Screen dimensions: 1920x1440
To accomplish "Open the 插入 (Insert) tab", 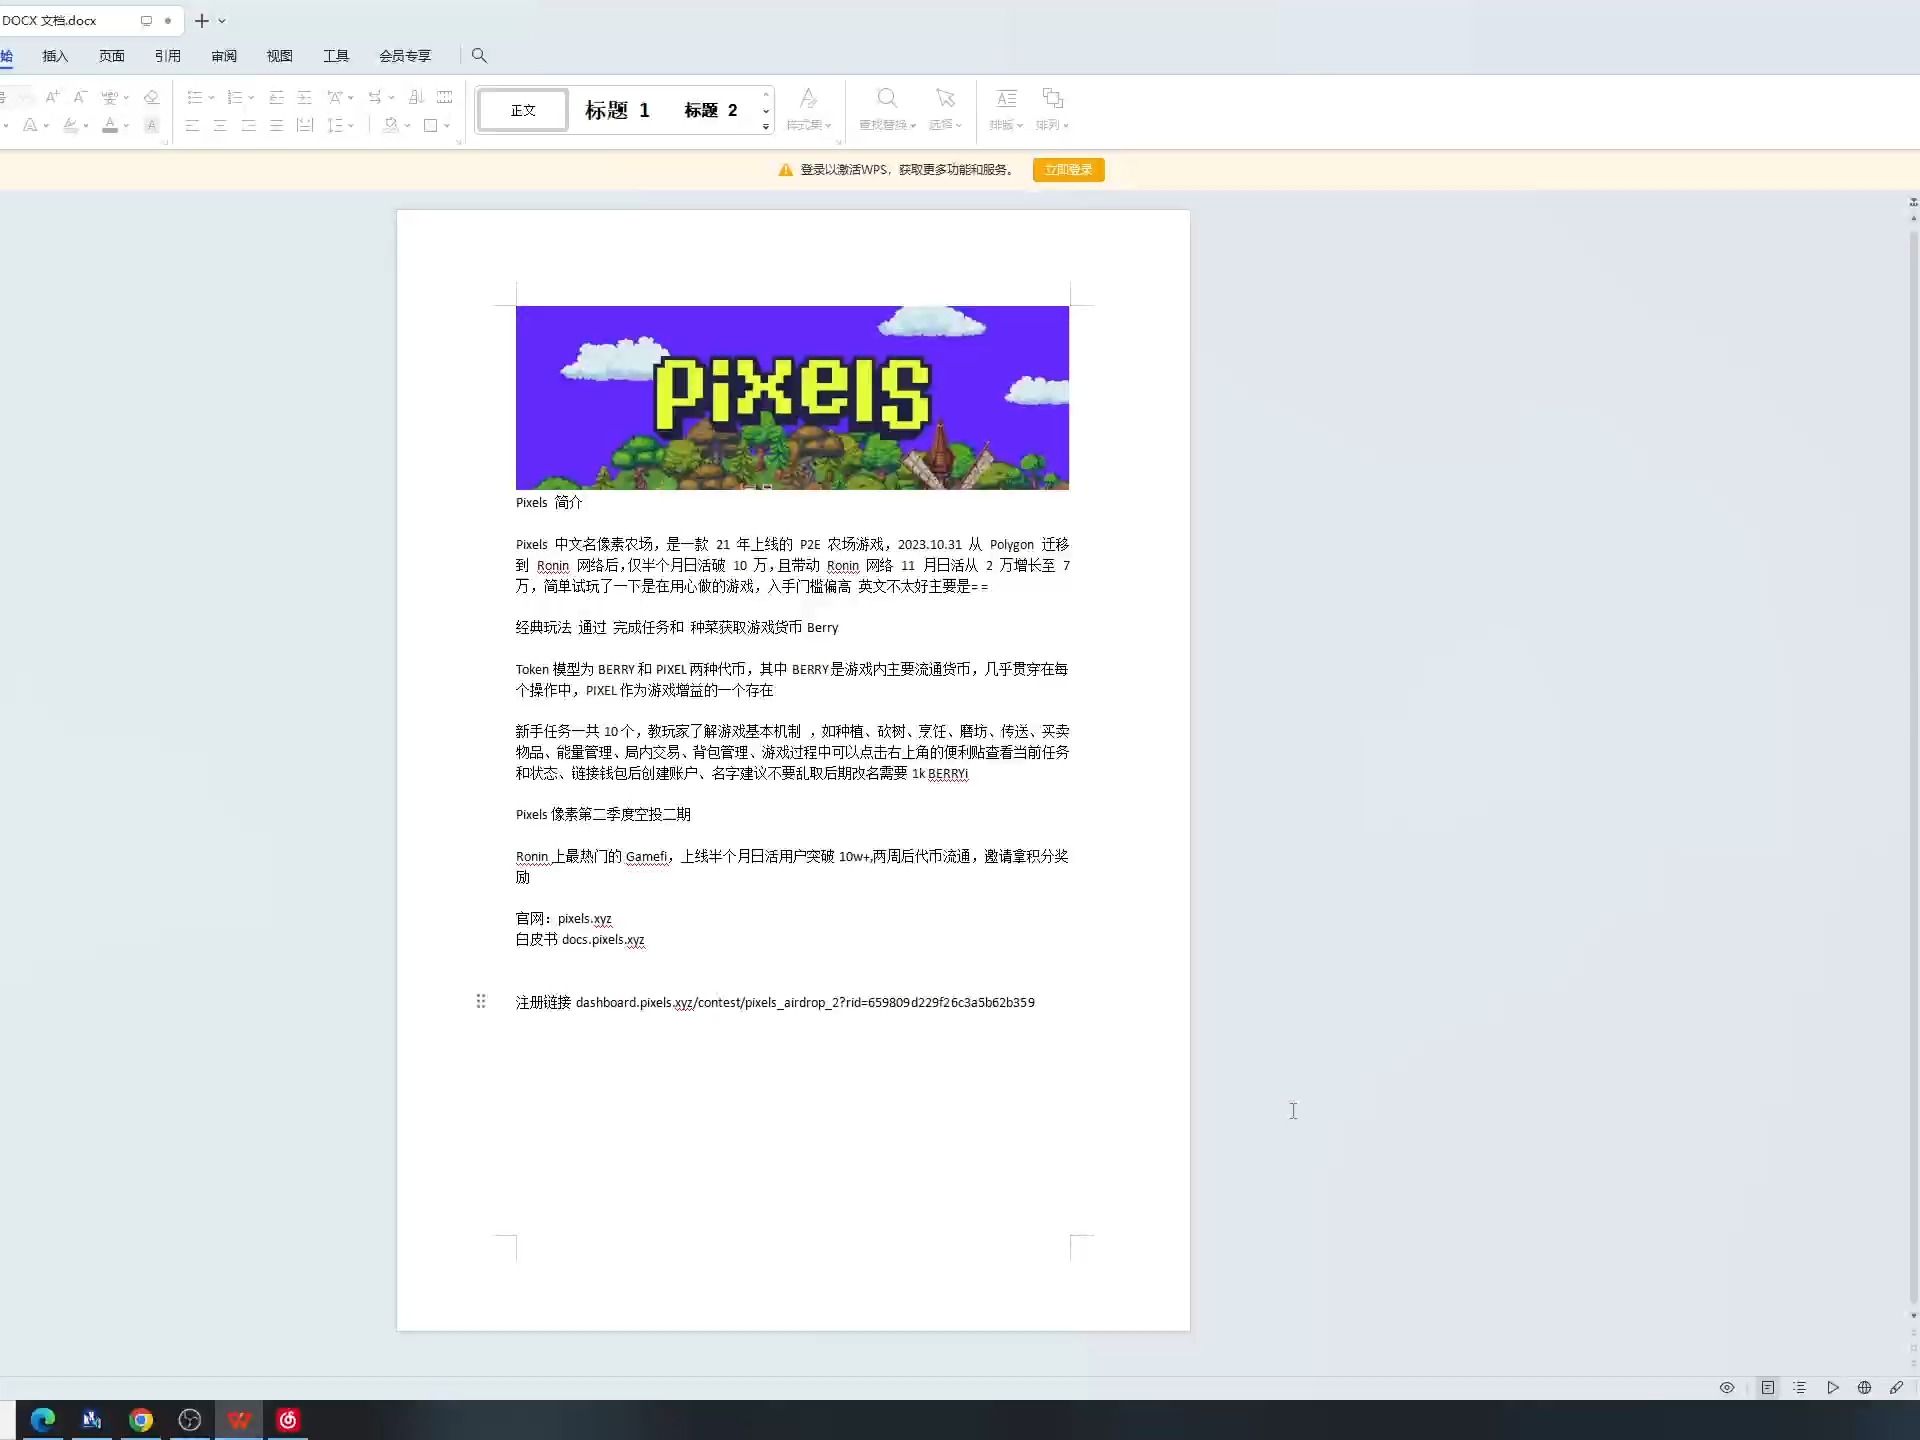I will [x=55, y=56].
